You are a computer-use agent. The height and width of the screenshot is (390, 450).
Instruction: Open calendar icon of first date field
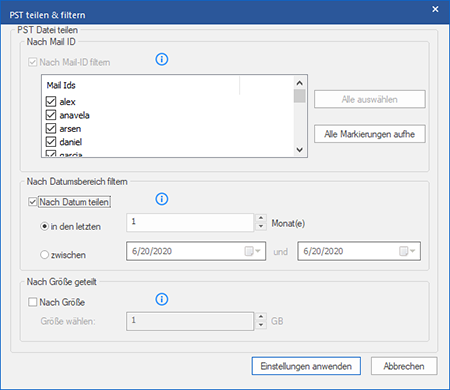pos(252,251)
